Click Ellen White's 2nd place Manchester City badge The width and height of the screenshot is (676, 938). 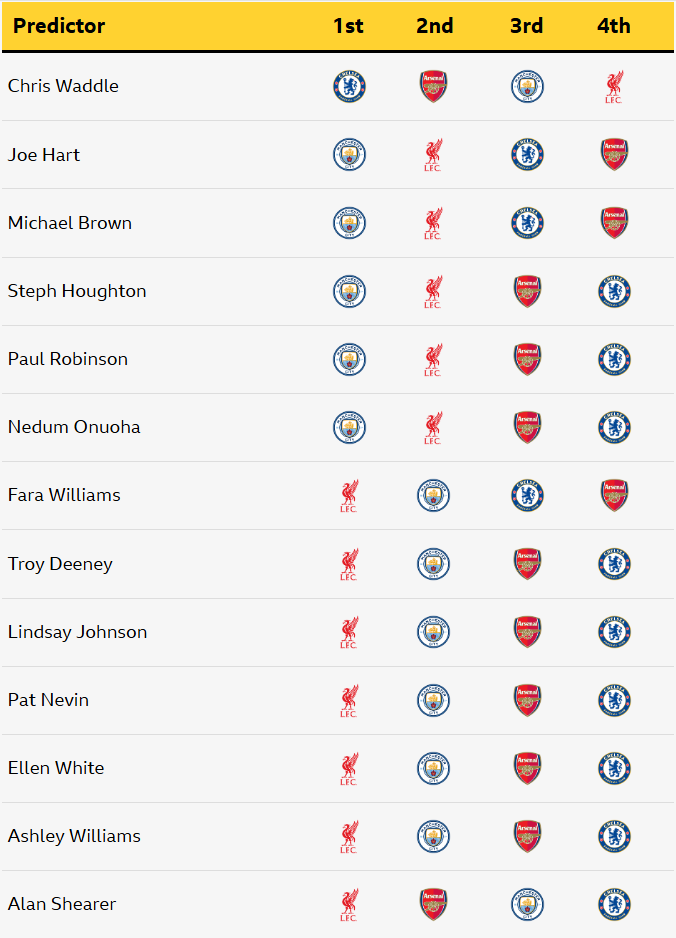pos(433,768)
